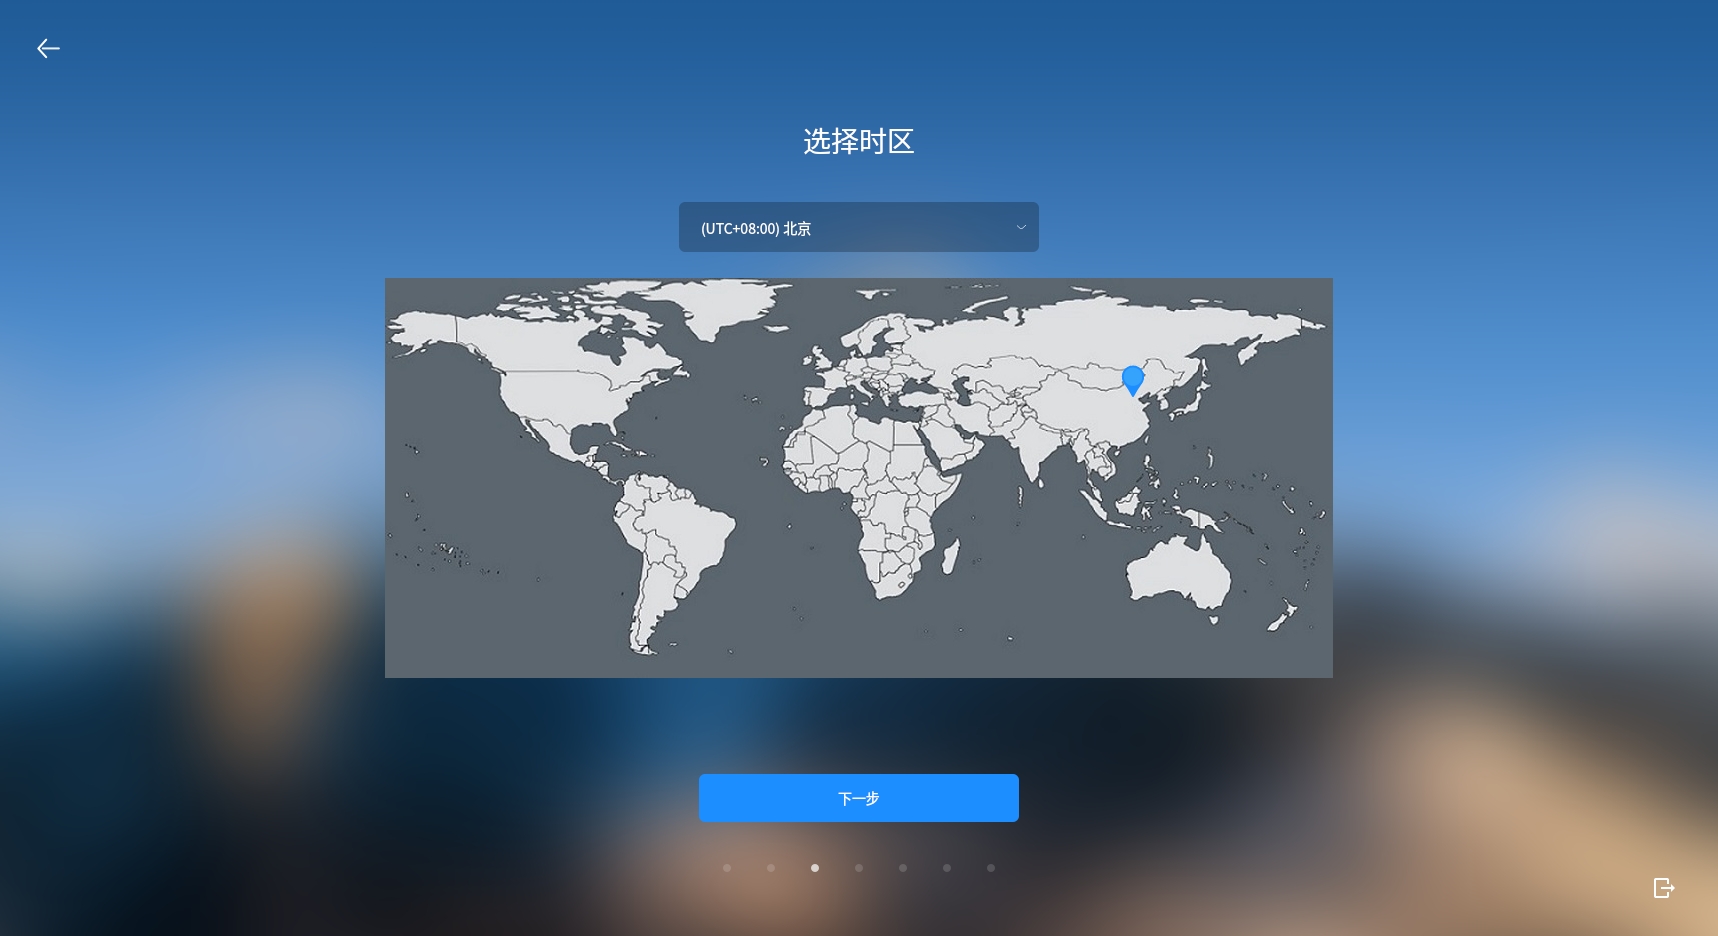
Task: Expand timezone list via the chevron arrow
Action: click(x=1020, y=227)
